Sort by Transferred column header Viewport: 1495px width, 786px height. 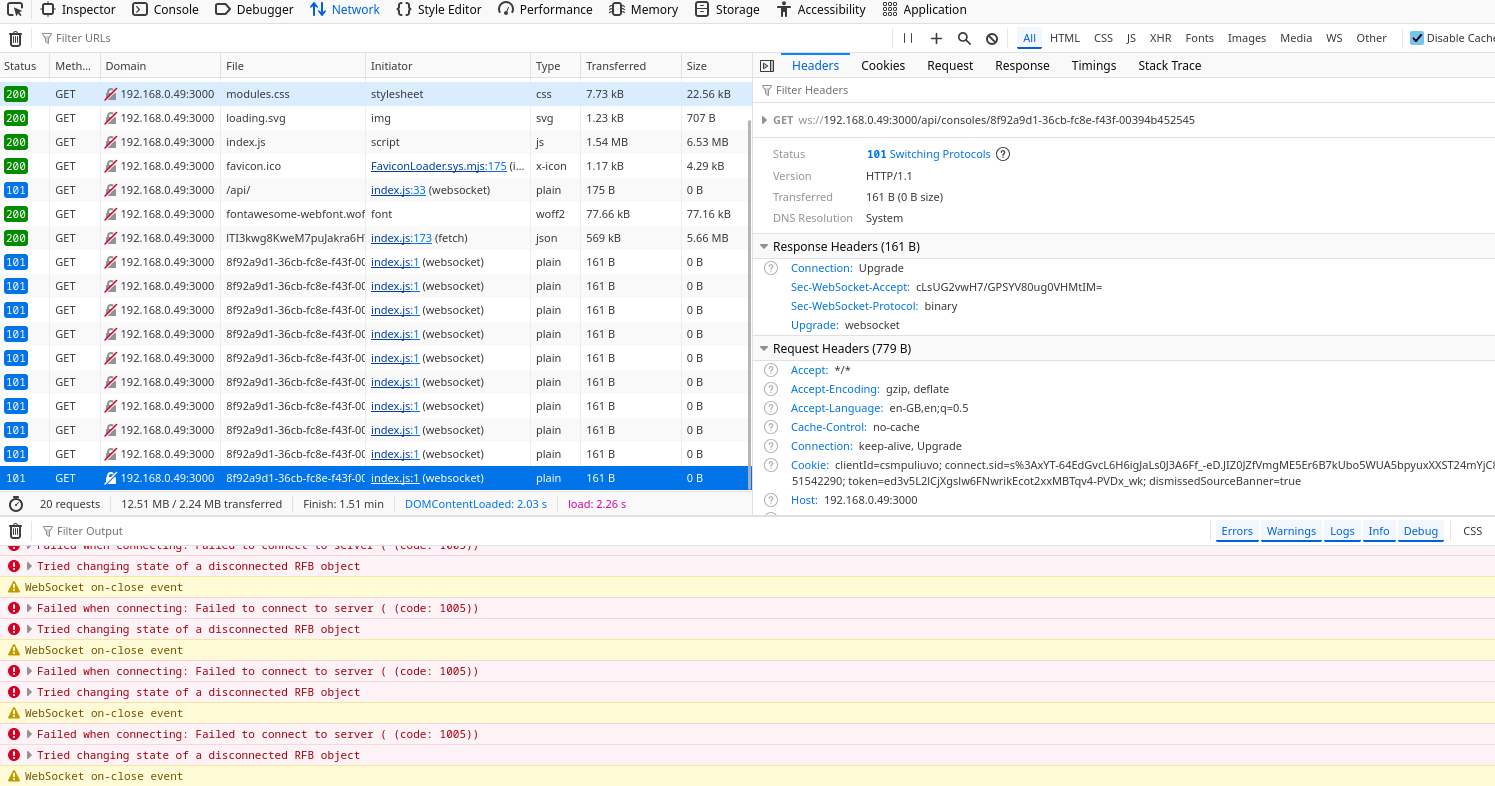630,66
